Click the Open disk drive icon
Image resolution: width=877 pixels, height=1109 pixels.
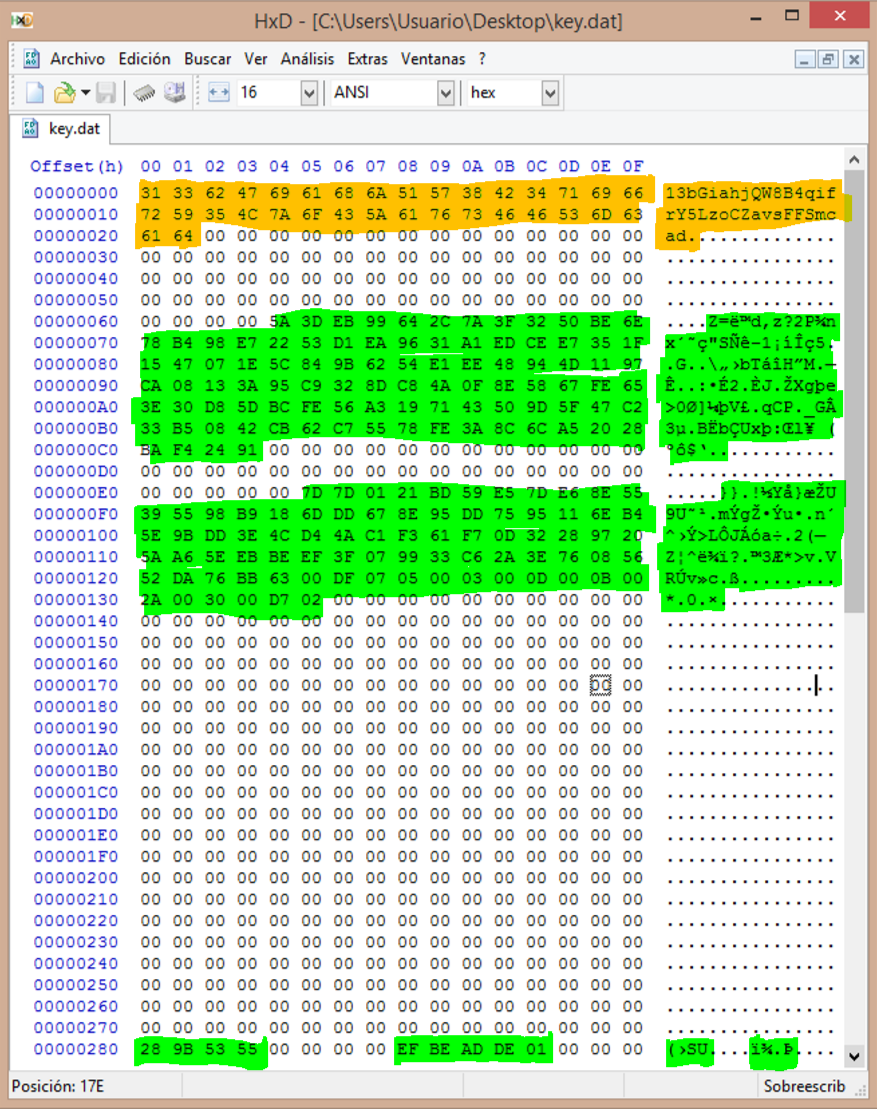pos(174,93)
